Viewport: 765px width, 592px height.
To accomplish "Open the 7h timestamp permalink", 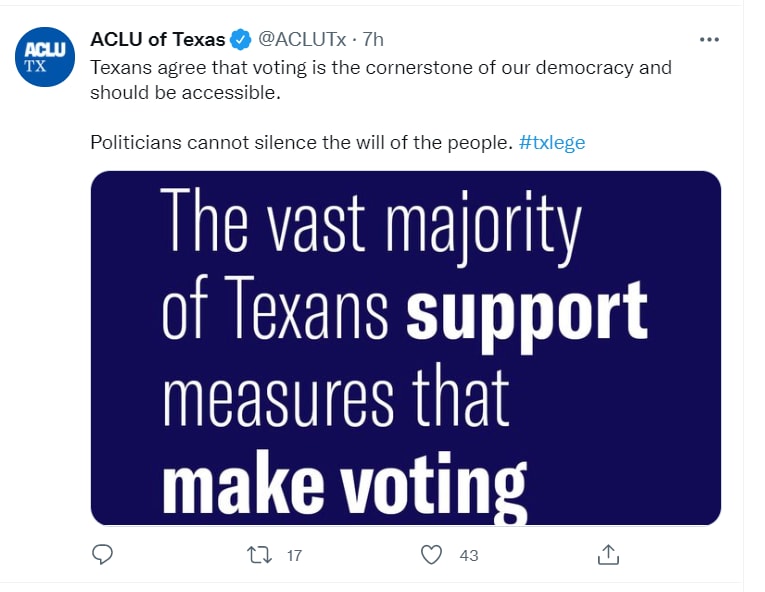I will 373,40.
